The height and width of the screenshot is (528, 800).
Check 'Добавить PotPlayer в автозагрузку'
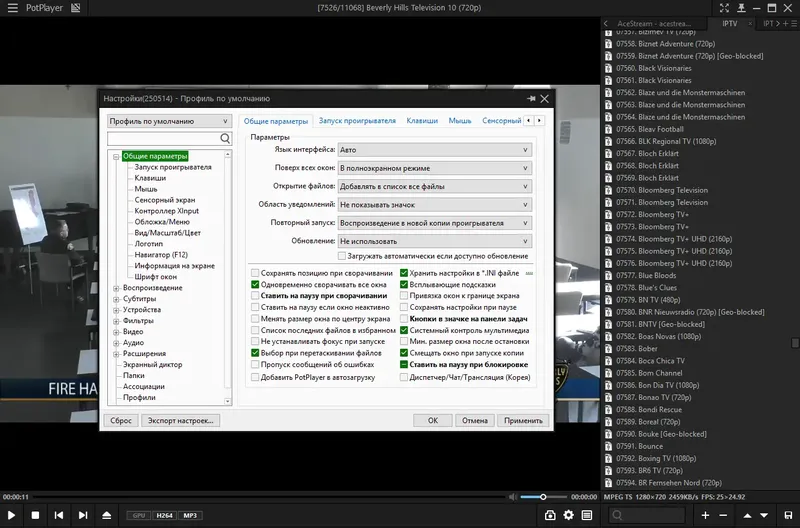(x=255, y=377)
